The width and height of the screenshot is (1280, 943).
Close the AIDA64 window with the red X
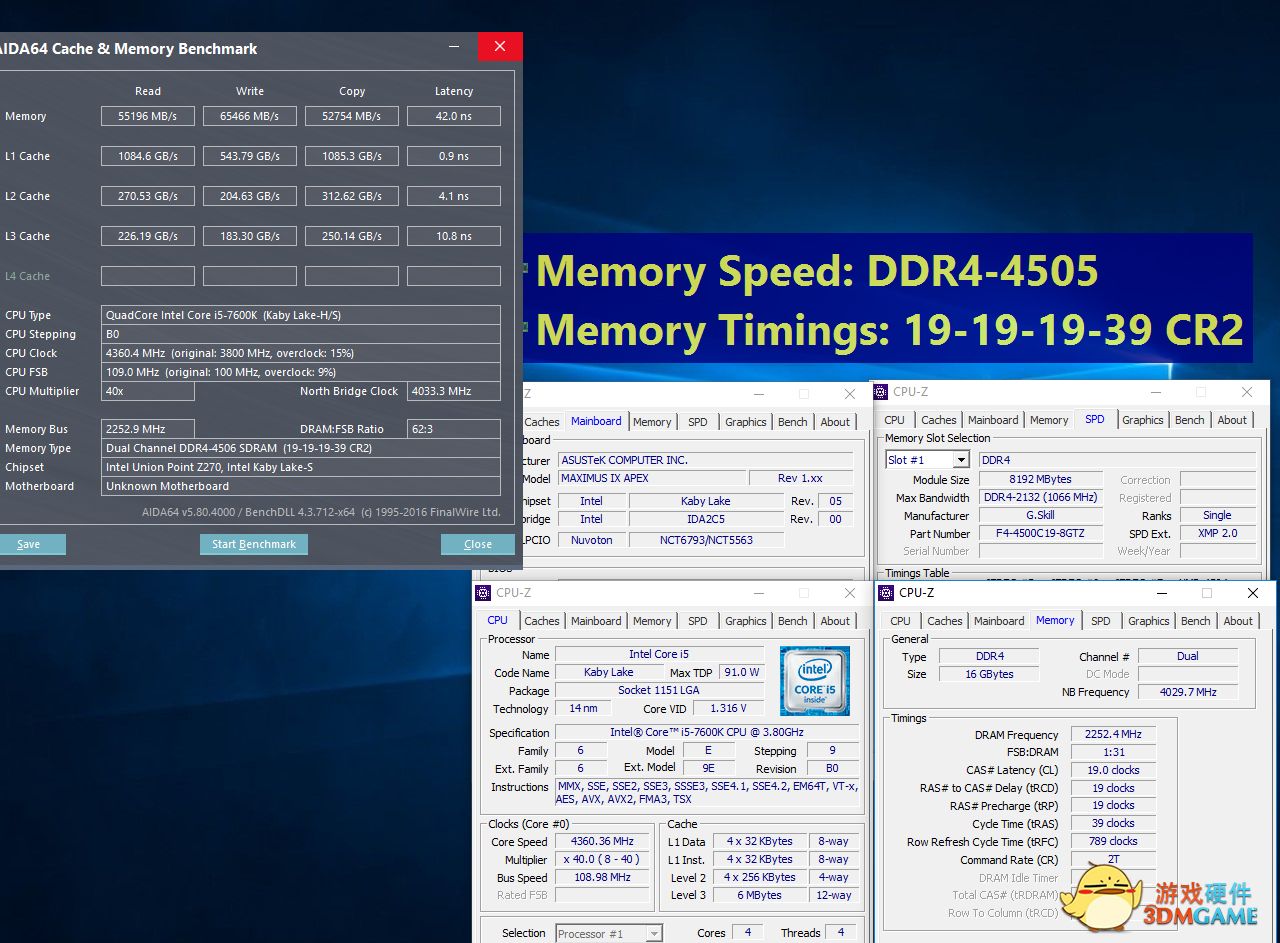tap(500, 47)
